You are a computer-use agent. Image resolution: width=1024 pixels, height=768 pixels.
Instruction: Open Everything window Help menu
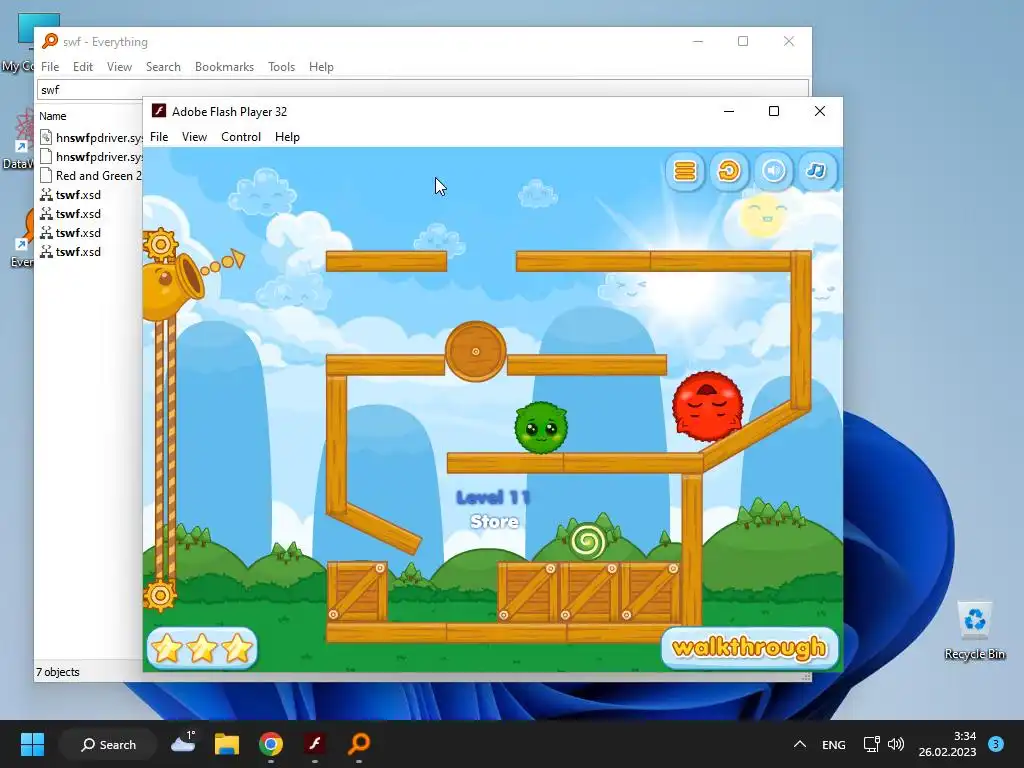[x=321, y=67]
